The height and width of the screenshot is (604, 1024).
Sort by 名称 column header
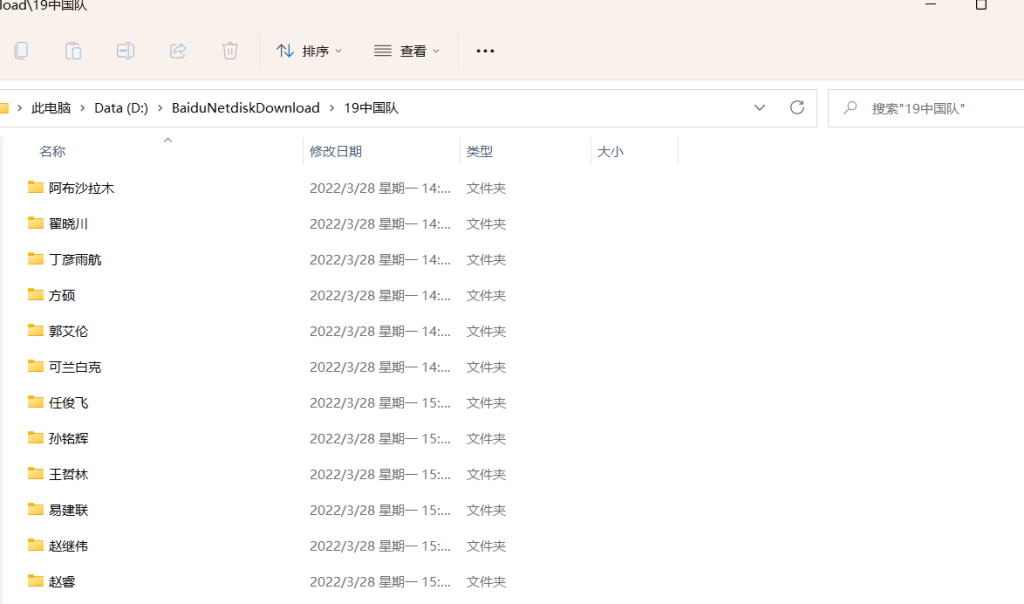coord(52,151)
